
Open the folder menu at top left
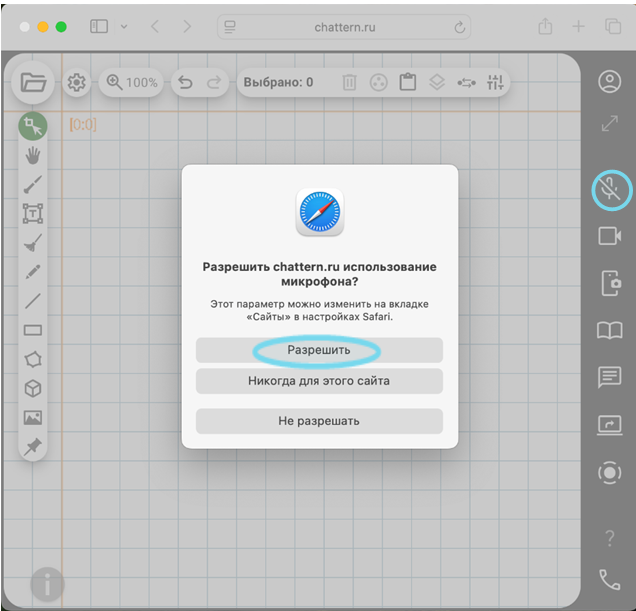tap(33, 82)
